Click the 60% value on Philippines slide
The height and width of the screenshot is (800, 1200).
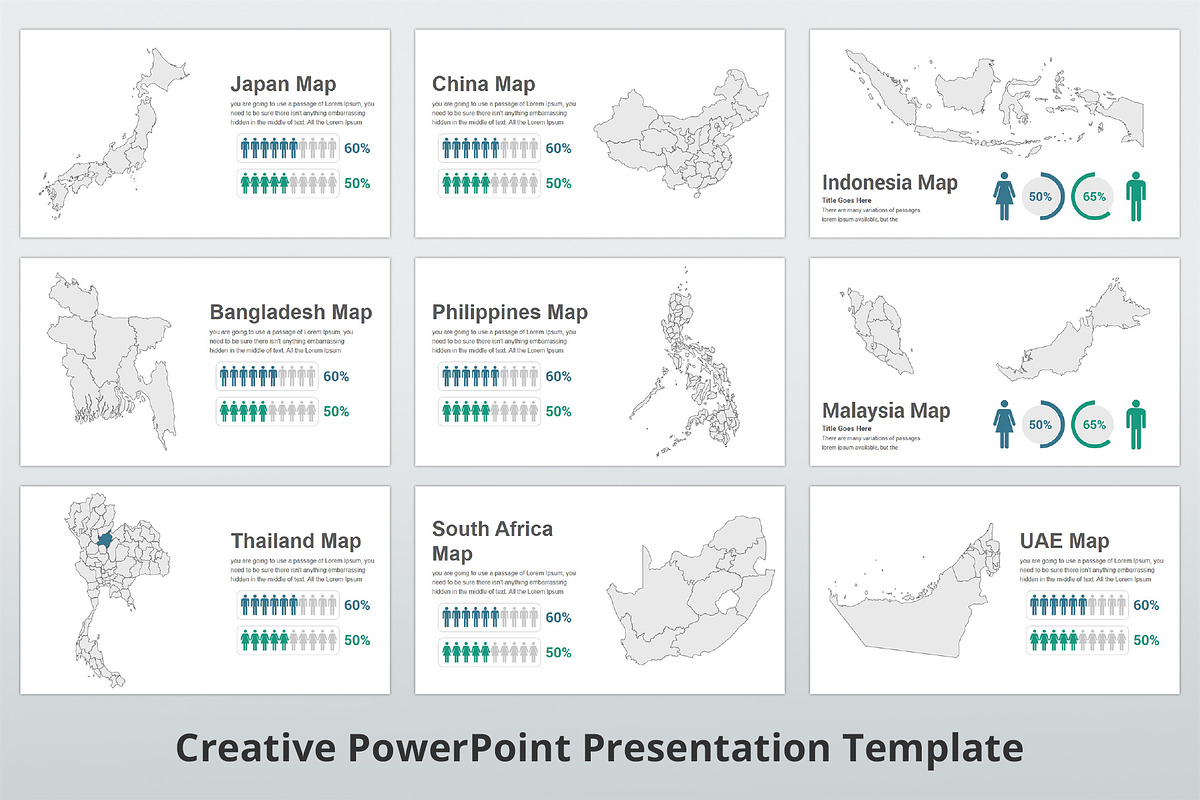coord(559,377)
